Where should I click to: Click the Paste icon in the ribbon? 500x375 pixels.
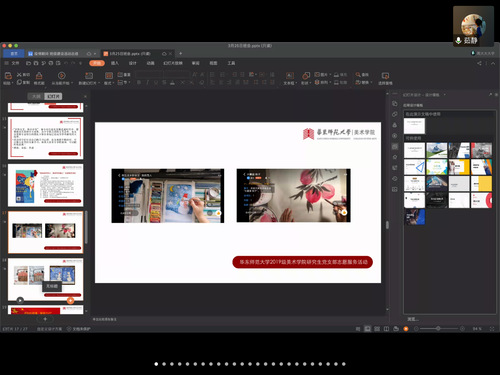point(8,76)
